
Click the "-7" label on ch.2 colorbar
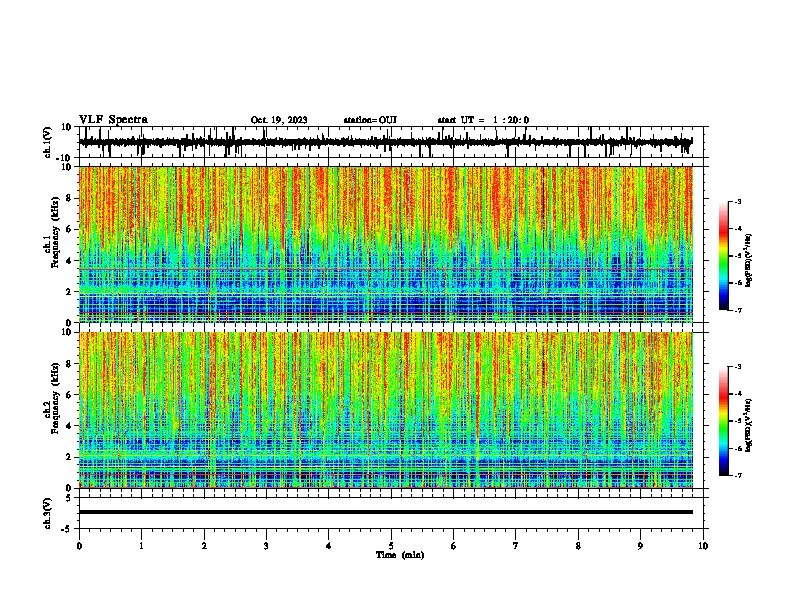[737, 475]
